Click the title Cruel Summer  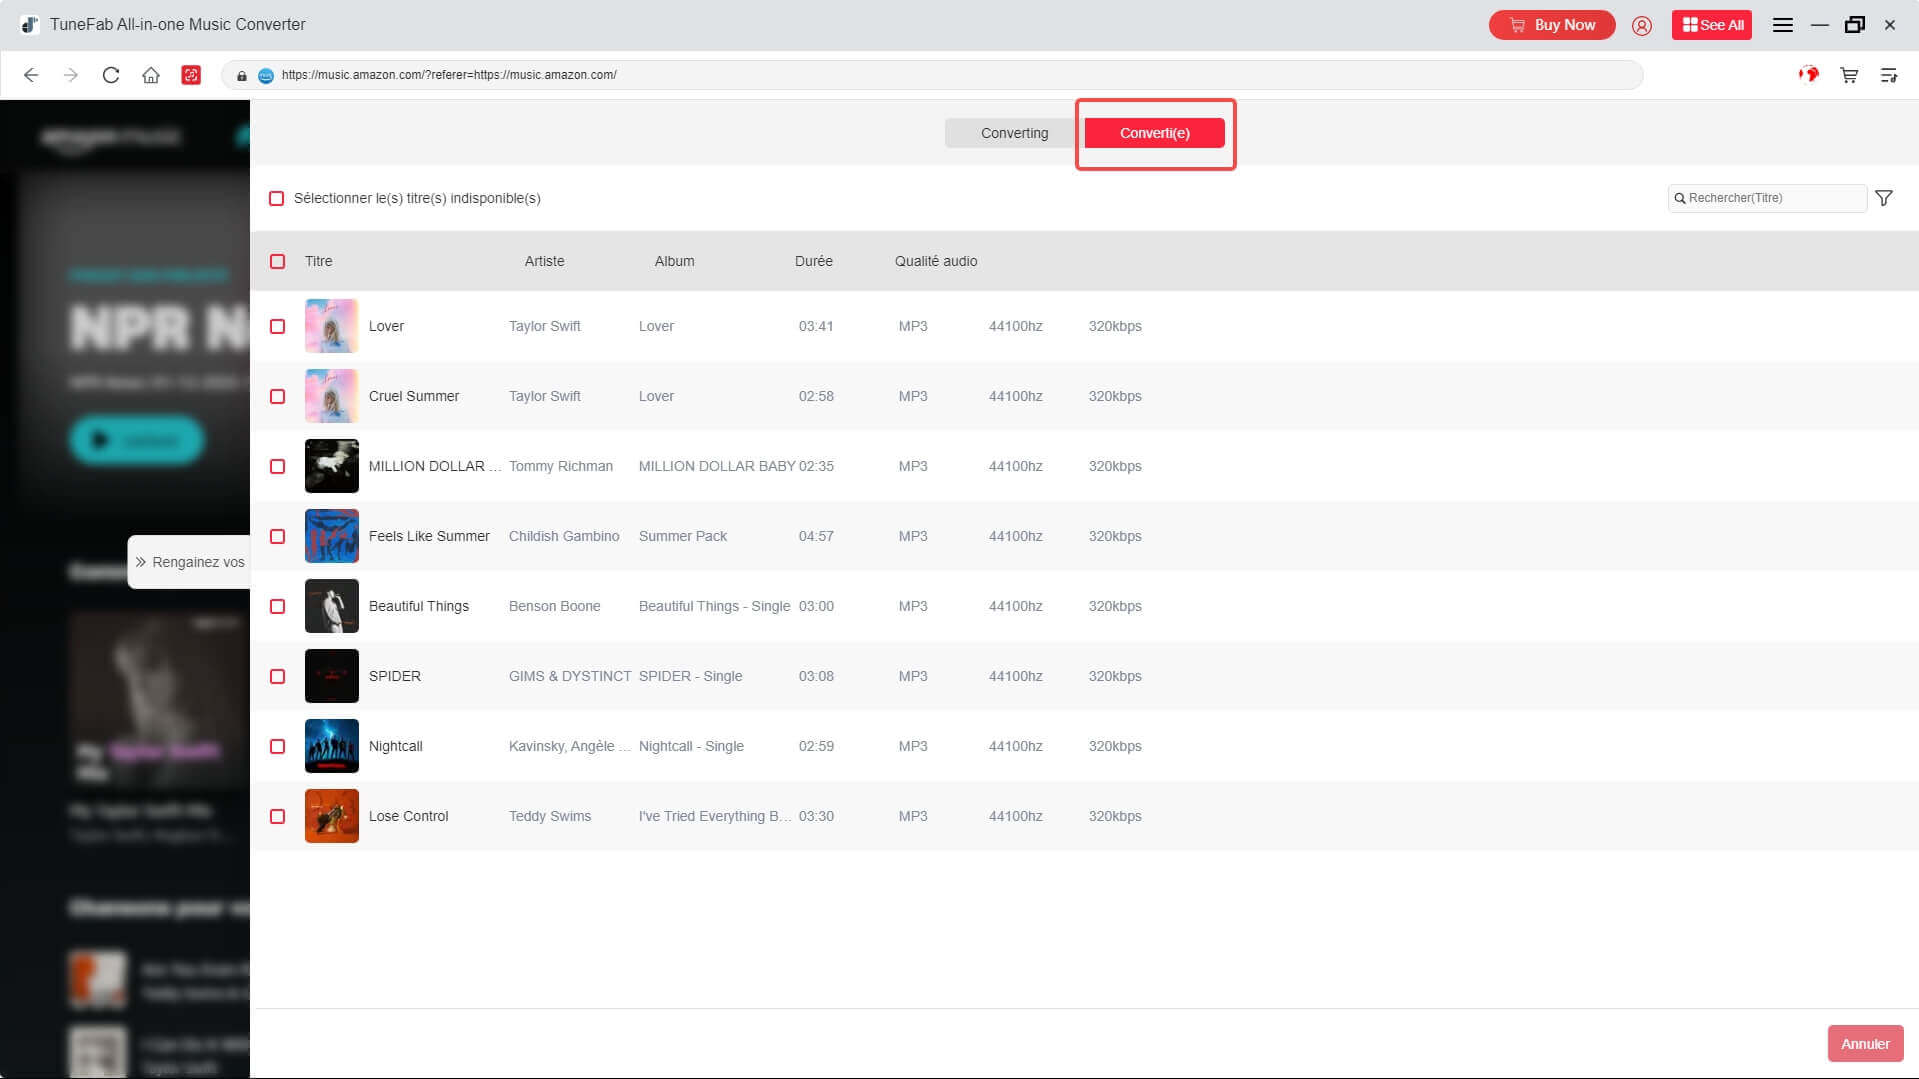(414, 396)
